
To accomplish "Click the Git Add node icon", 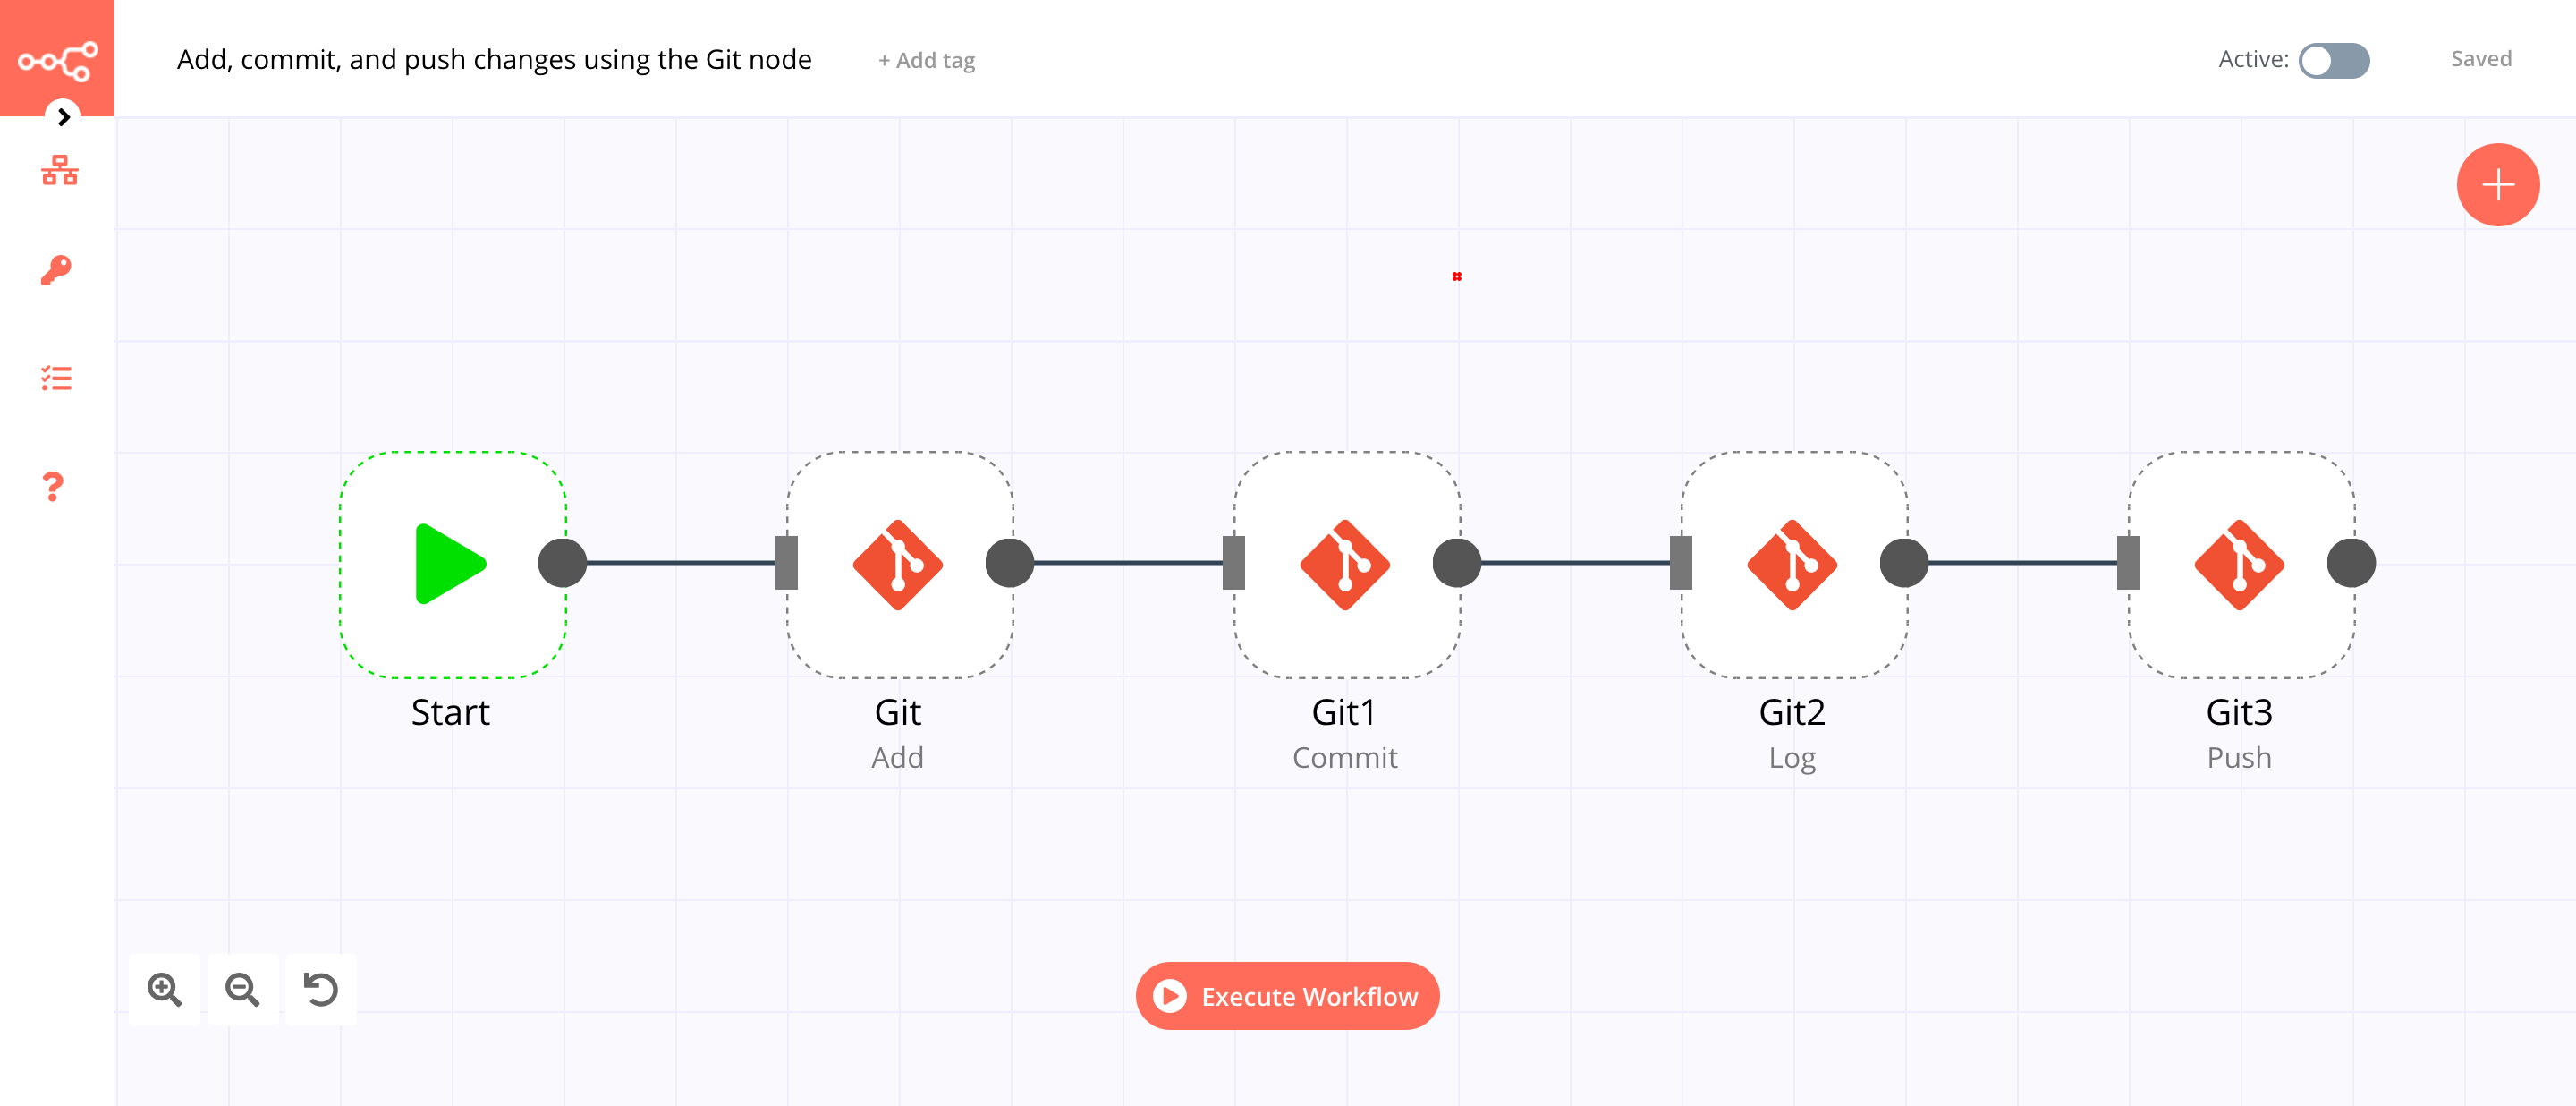I will click(897, 564).
